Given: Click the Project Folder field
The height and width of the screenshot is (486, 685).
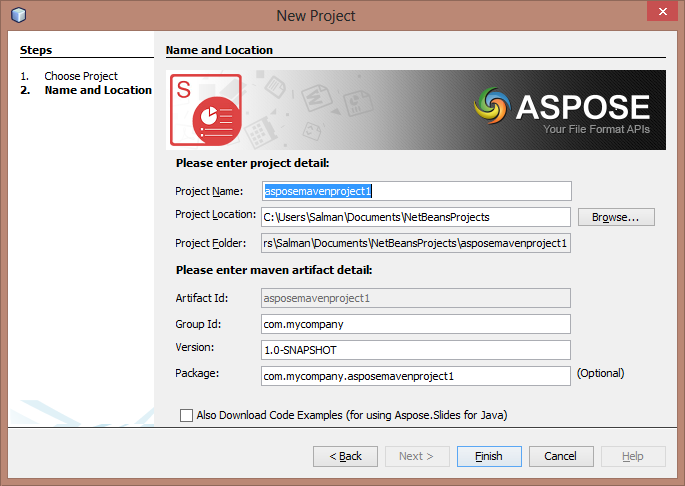Looking at the screenshot, I should click(x=416, y=243).
